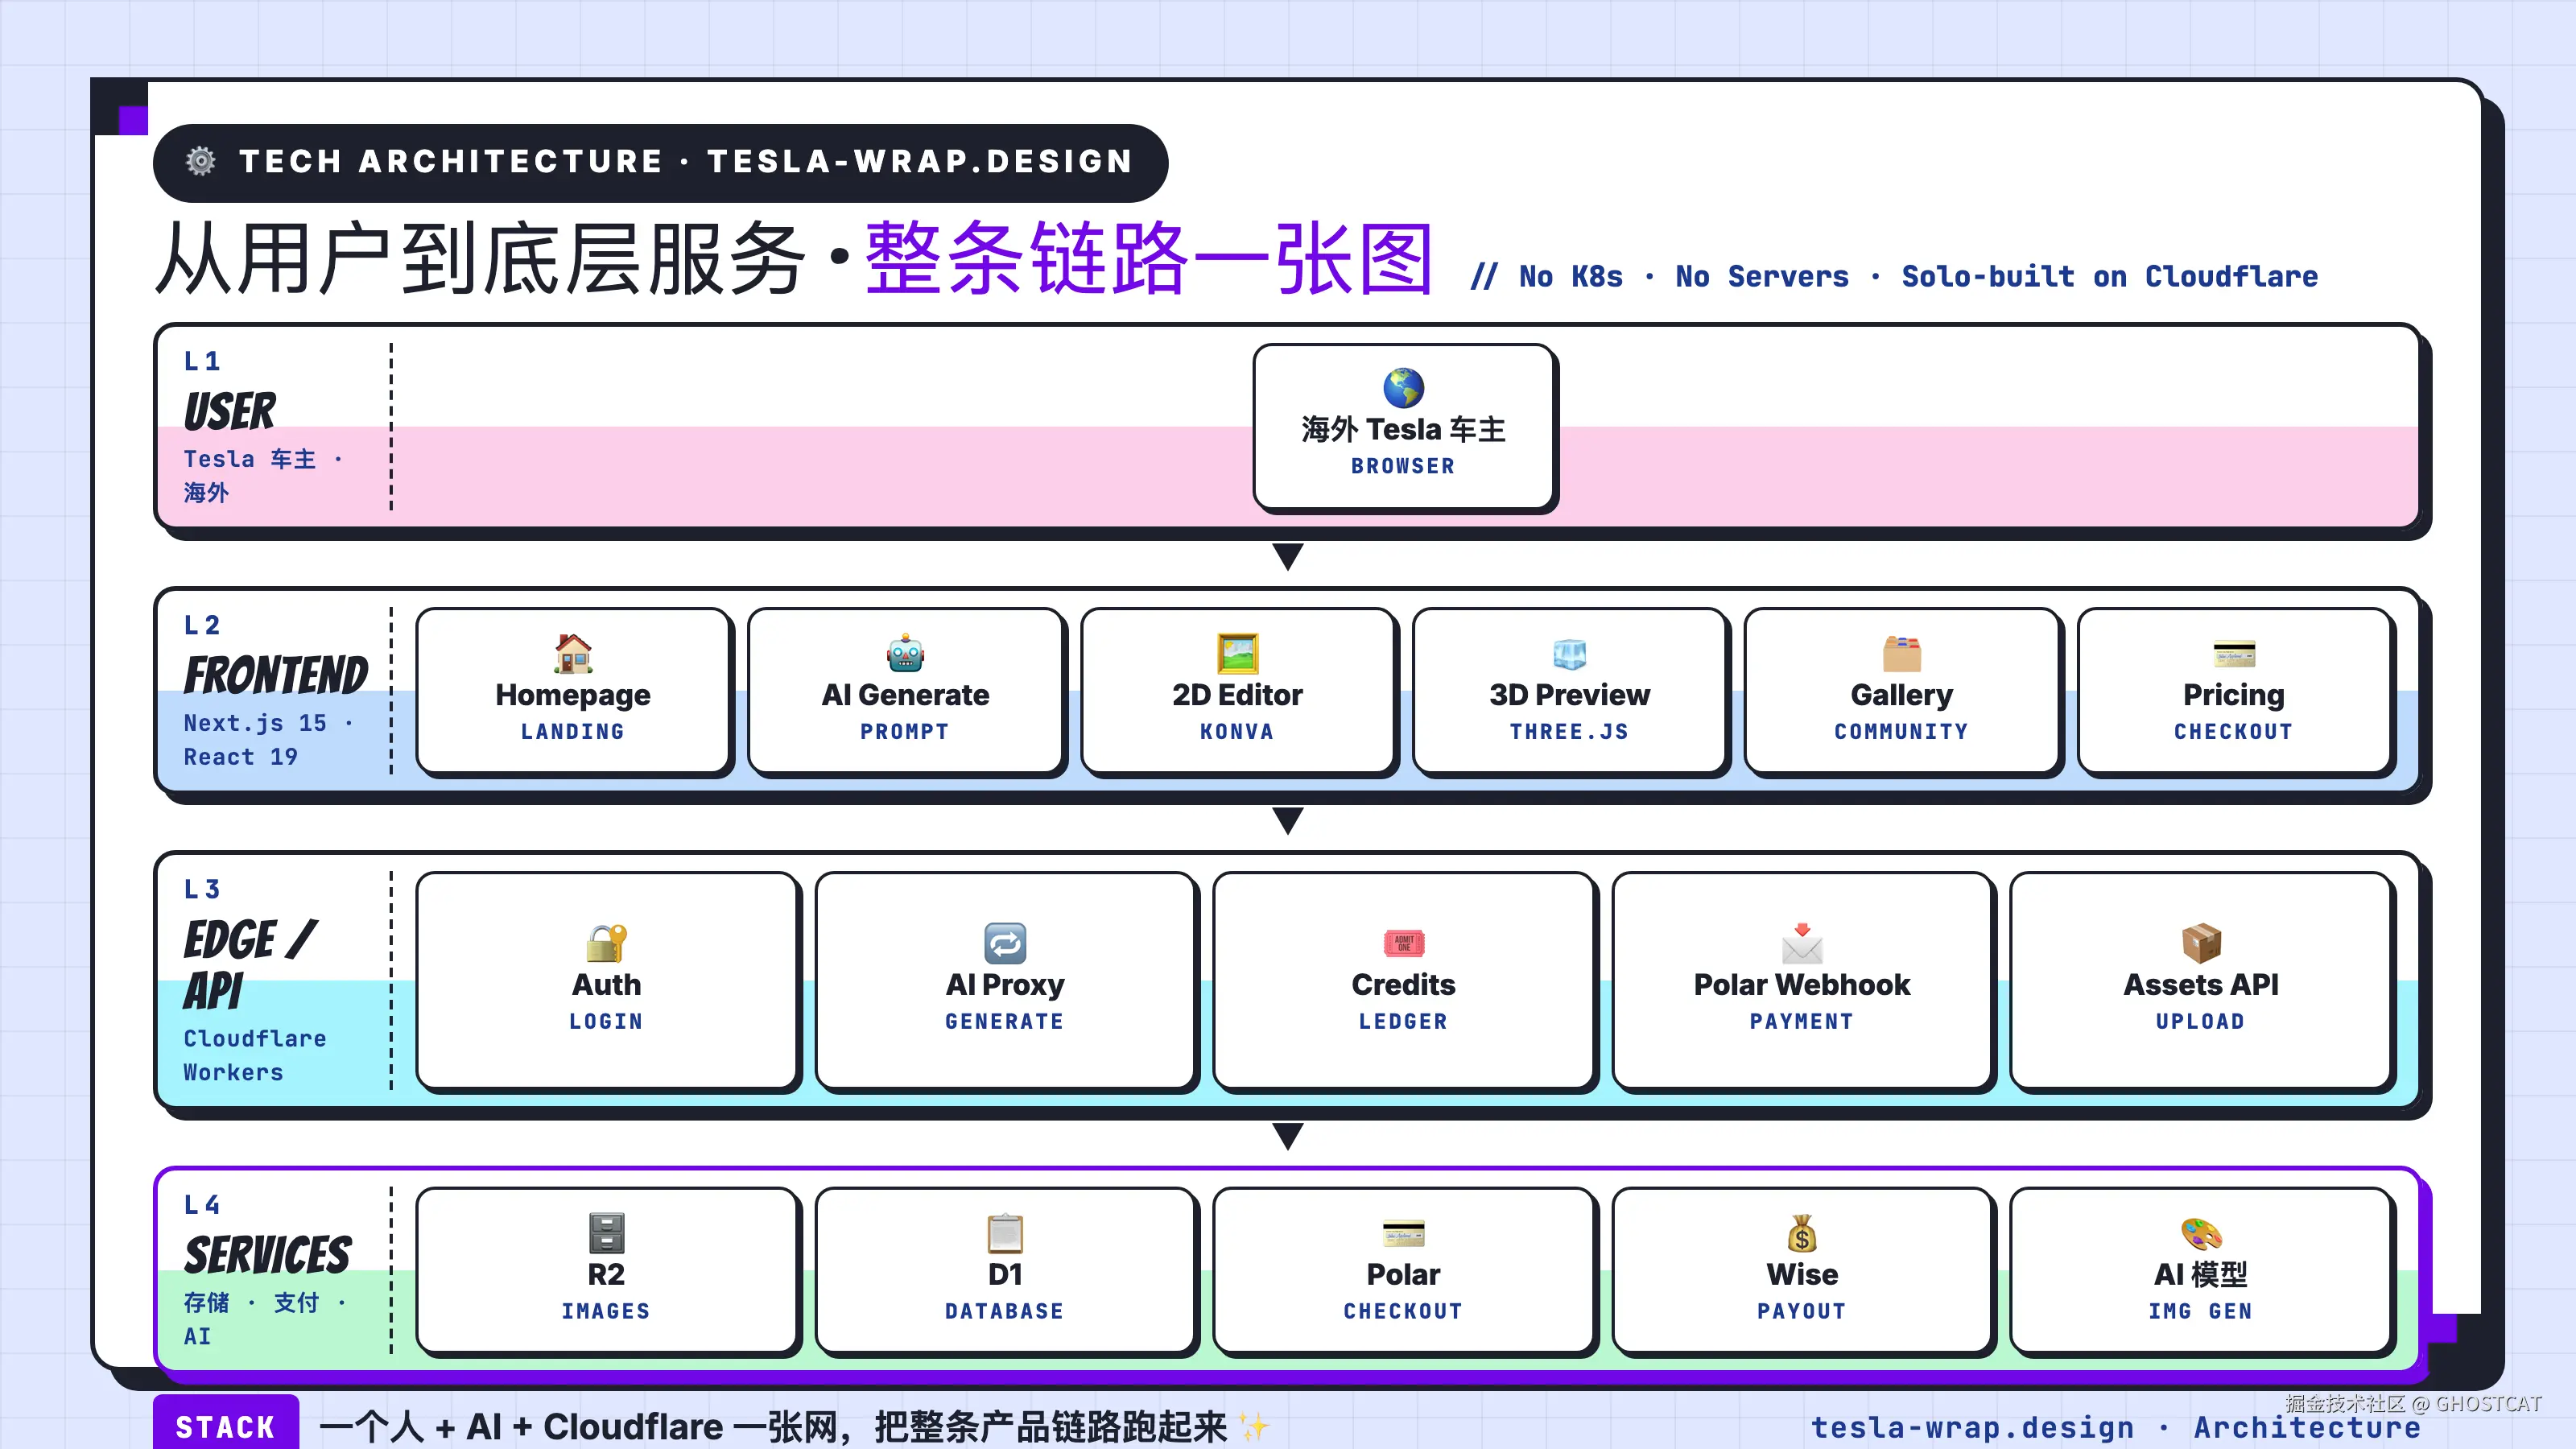Viewport: 2576px width, 1449px height.
Task: Select the Pricing CHECKOUT card
Action: (2233, 691)
